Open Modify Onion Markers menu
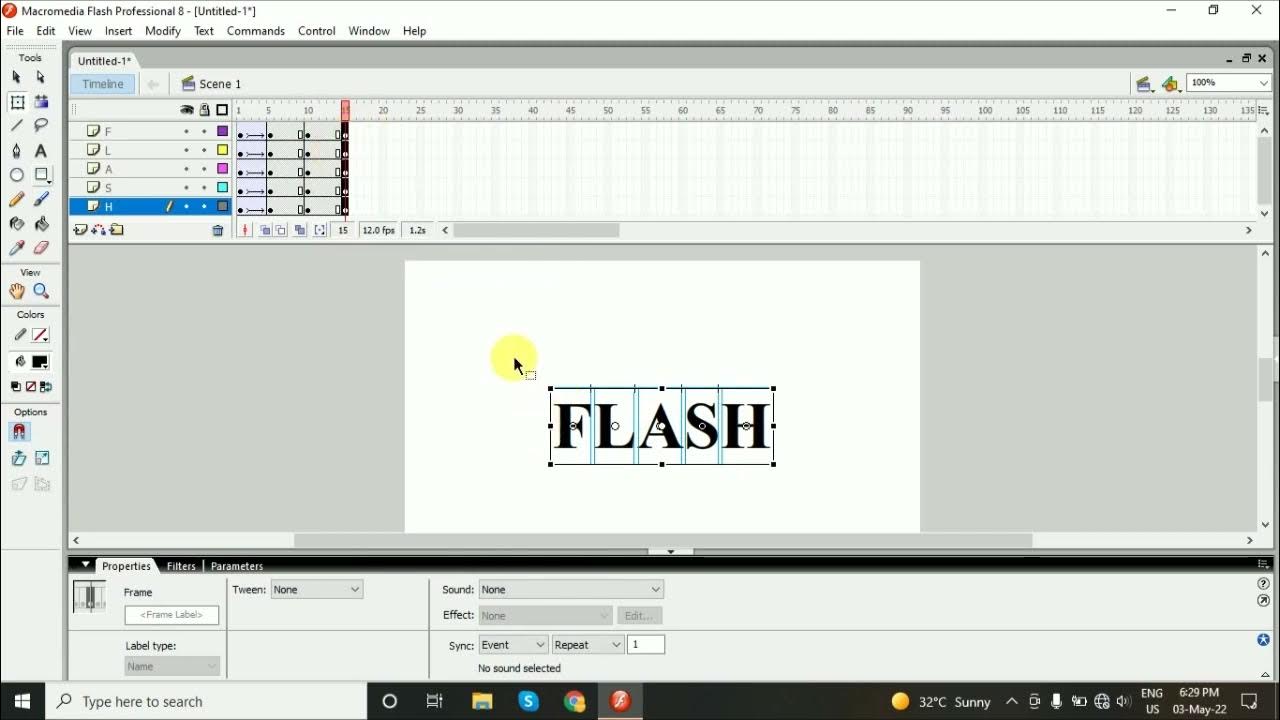The image size is (1280, 720). point(320,230)
